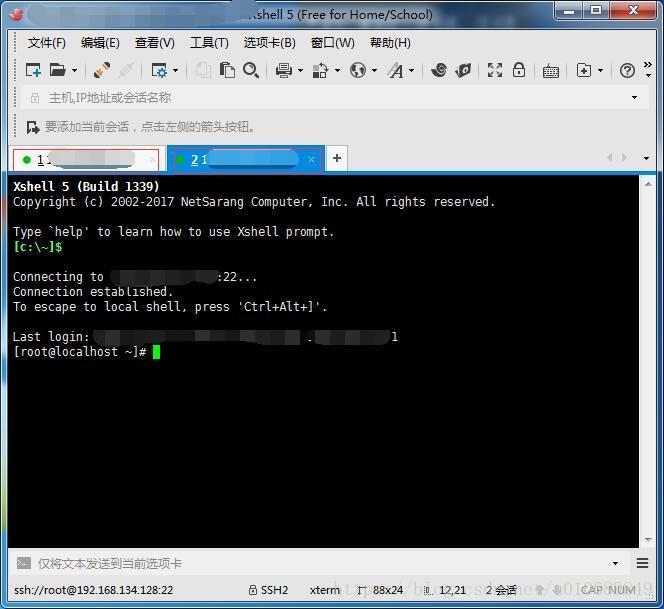Viewport: 664px width, 609px height.
Task: Click the Font icon
Action: pyautogui.click(x=396, y=70)
